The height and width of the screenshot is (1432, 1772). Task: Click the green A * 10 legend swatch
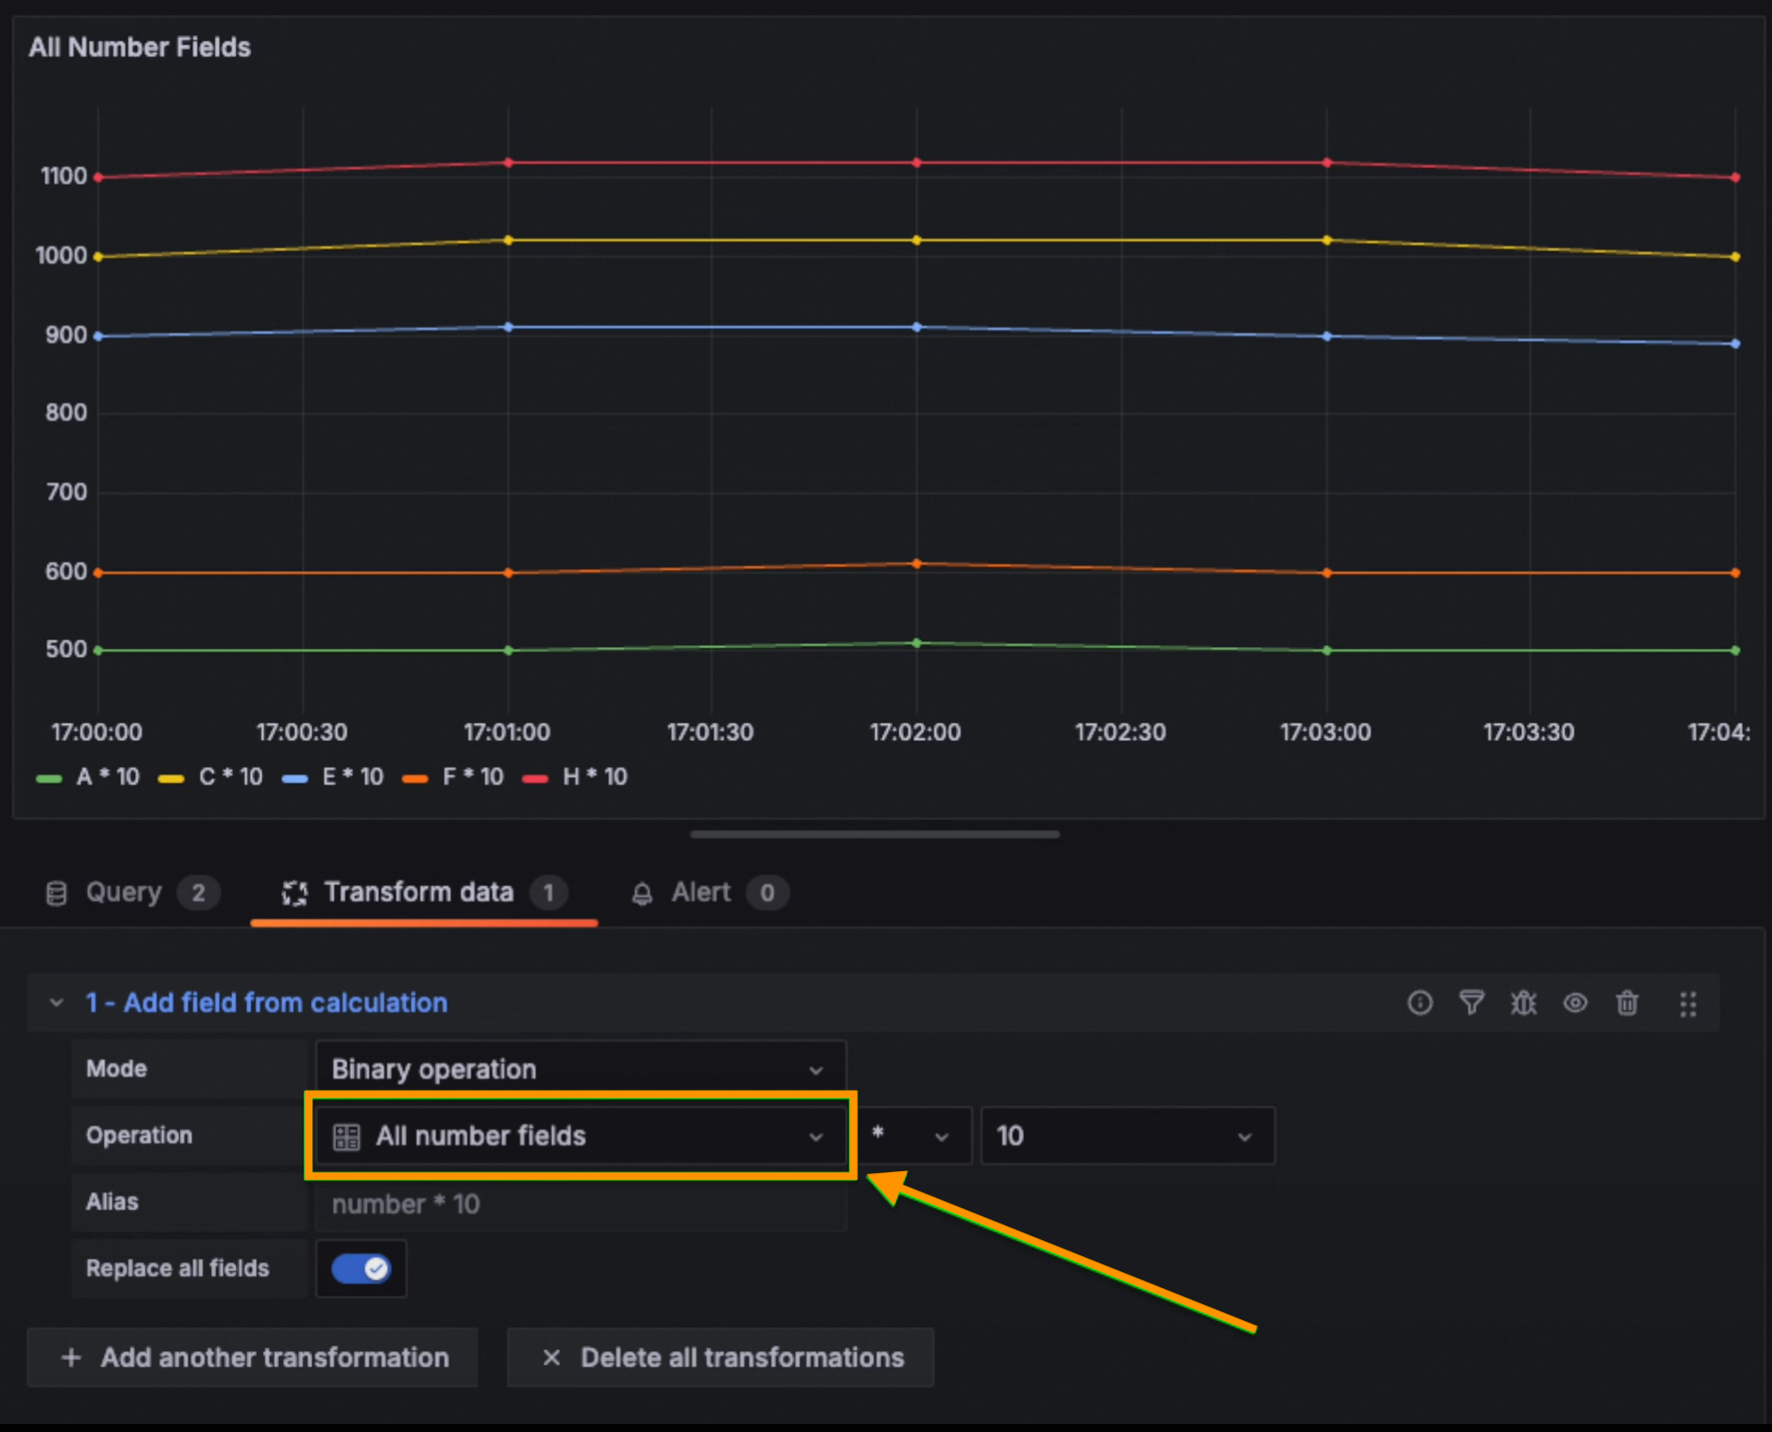point(49,778)
